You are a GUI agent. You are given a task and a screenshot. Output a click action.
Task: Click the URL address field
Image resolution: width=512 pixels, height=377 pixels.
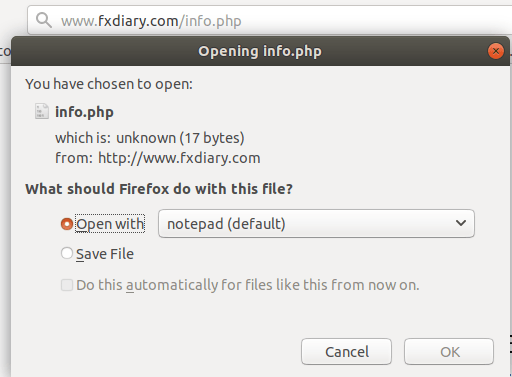click(x=269, y=20)
